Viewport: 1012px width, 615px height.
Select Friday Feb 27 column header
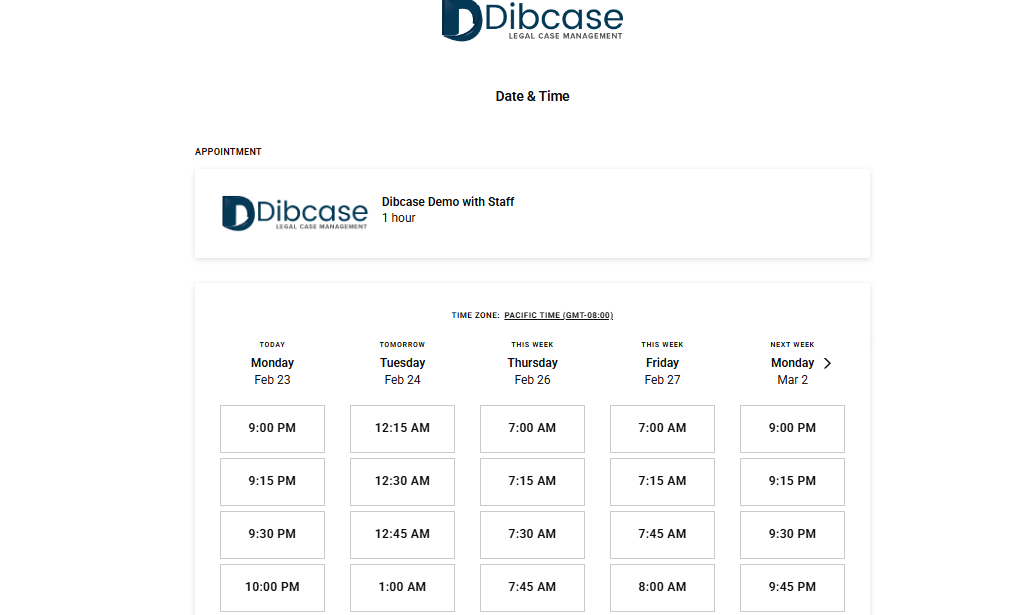coord(662,363)
